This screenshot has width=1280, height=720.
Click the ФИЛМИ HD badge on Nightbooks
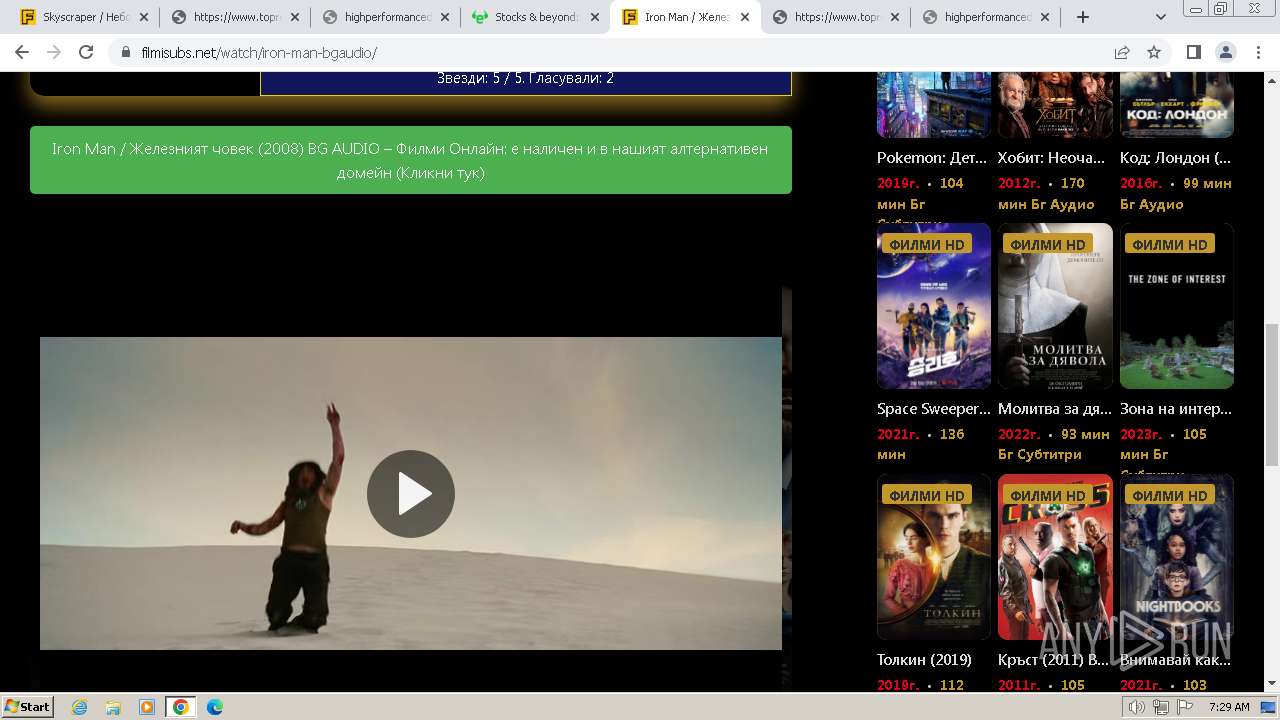[x=1170, y=495]
